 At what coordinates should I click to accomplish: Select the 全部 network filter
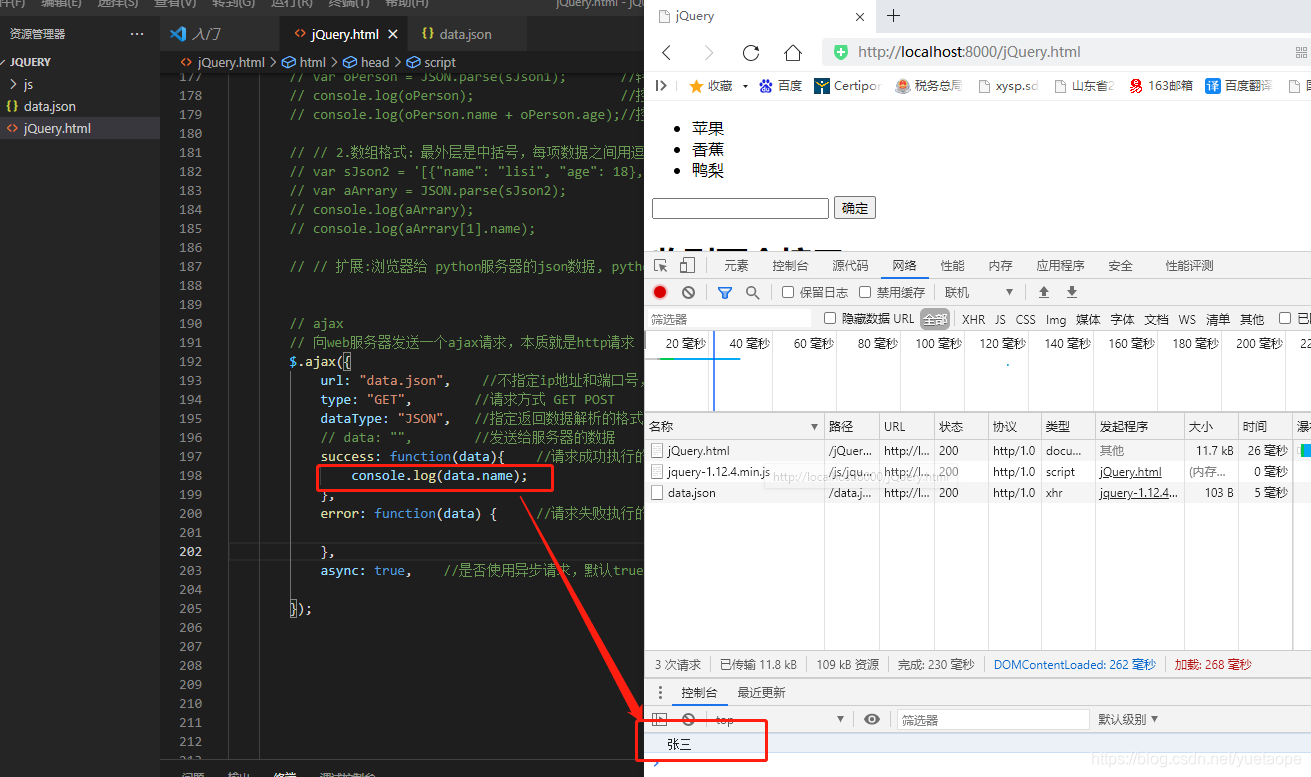(x=935, y=319)
